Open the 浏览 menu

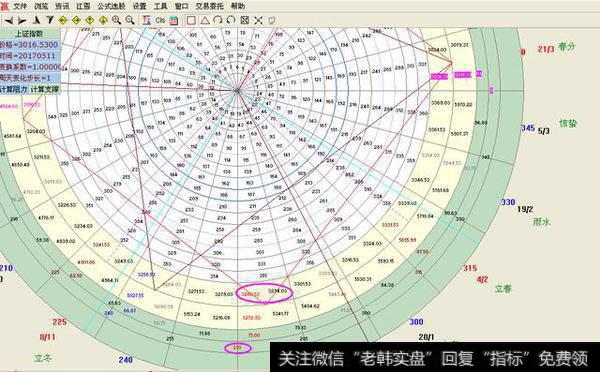tap(41, 6)
